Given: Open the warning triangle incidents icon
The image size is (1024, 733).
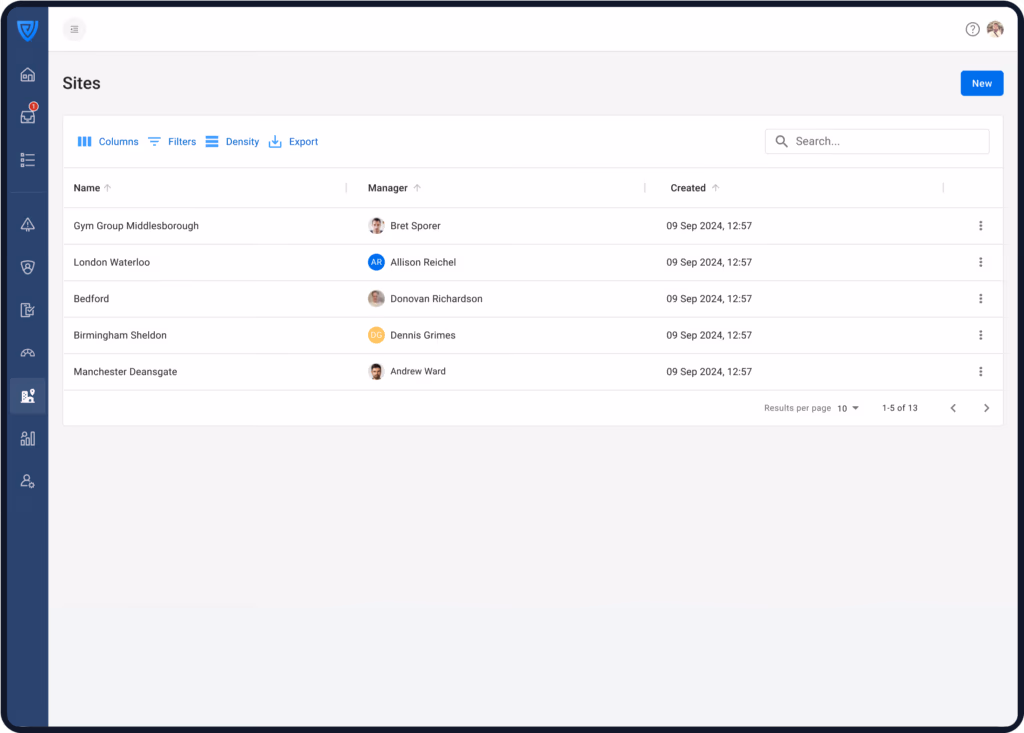Looking at the screenshot, I should pos(27,225).
